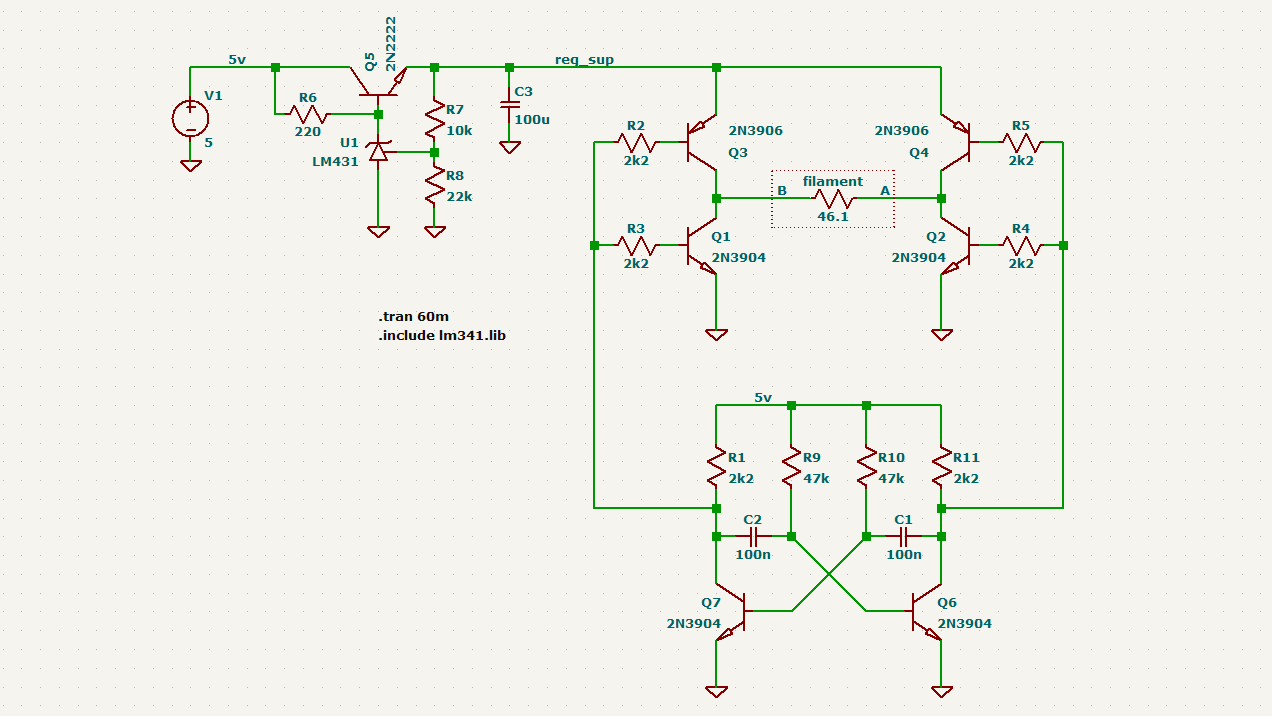Click the junction dot right of R4

click(x=1063, y=245)
